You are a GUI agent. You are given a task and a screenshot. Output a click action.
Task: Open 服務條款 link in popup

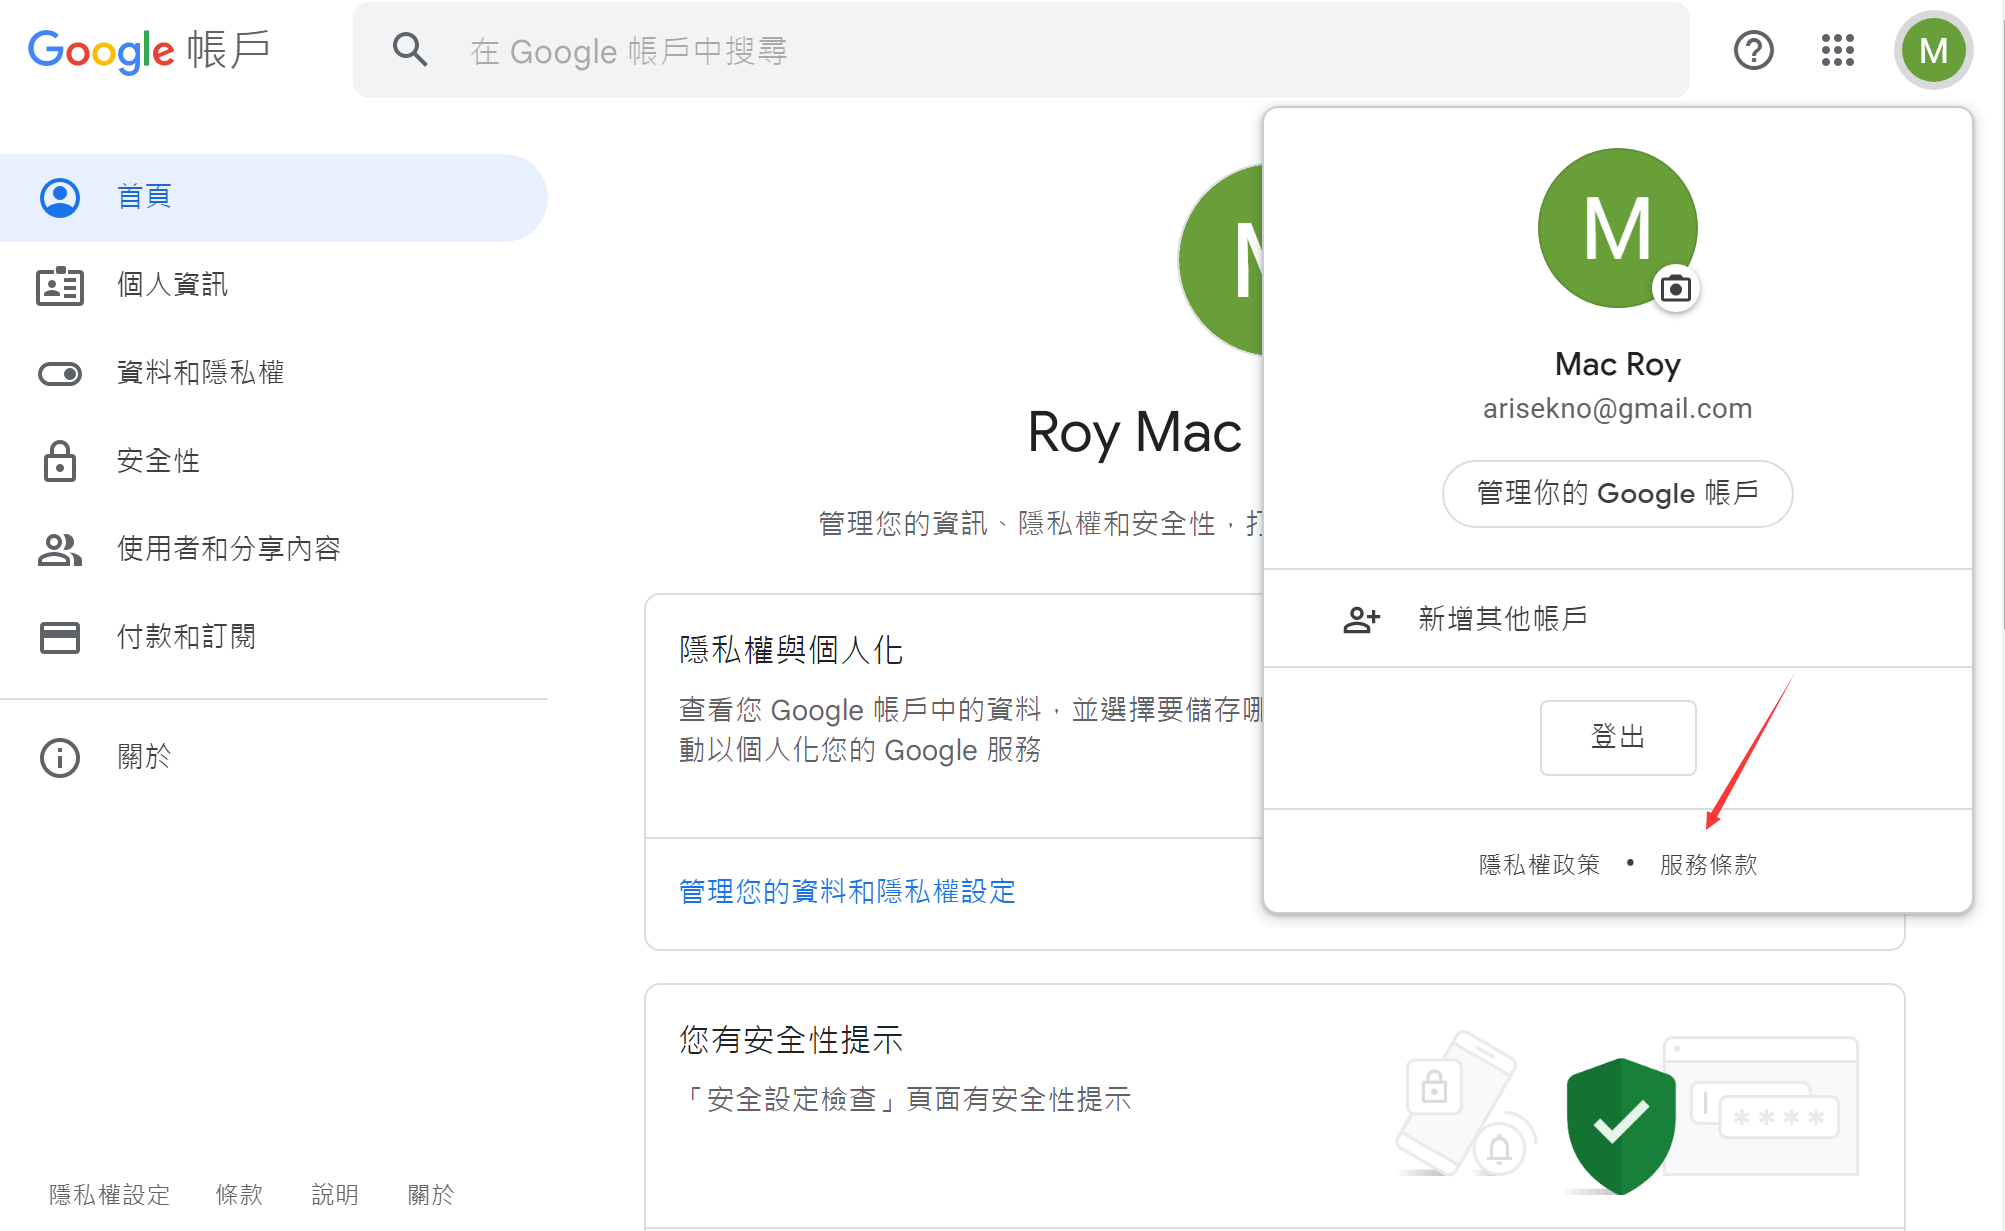point(1709,864)
